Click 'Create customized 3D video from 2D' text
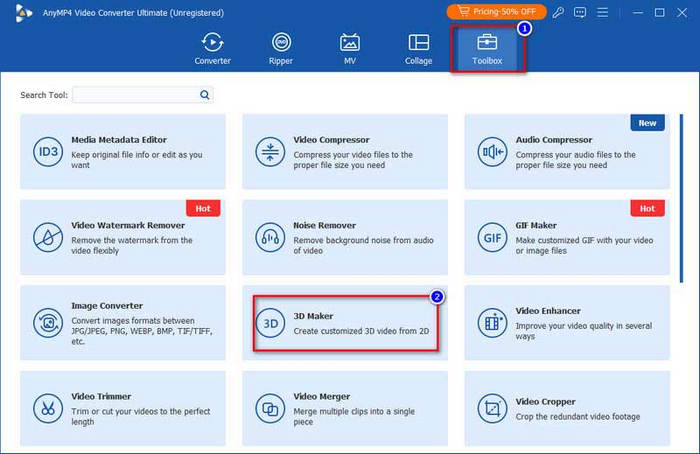 361,331
